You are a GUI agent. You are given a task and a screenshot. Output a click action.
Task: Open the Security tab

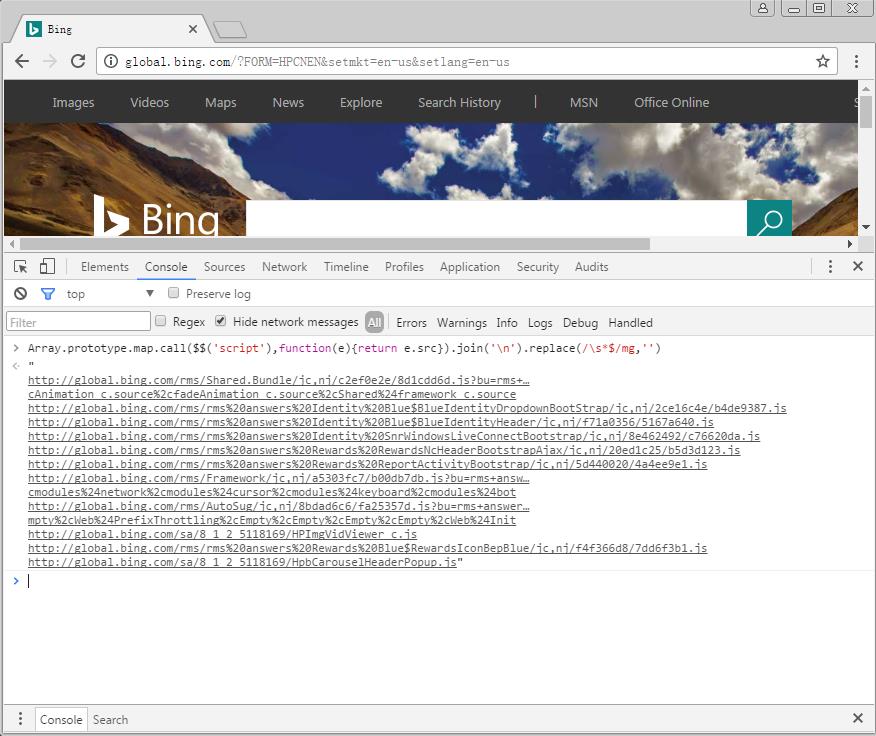[537, 267]
